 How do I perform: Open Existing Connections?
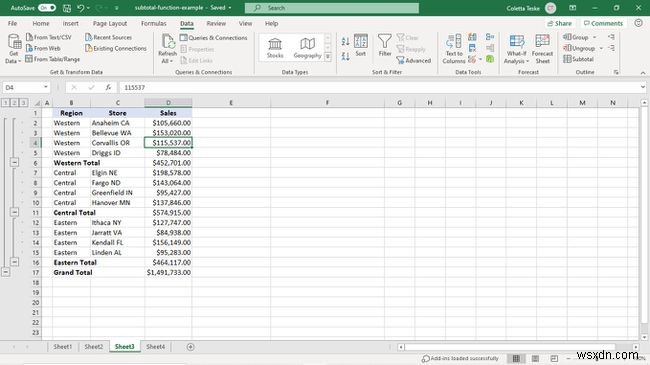116,48
